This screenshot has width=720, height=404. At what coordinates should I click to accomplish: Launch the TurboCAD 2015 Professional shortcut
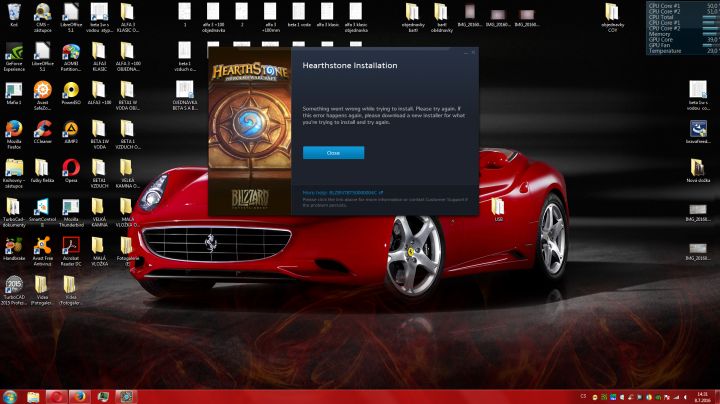(x=14, y=291)
